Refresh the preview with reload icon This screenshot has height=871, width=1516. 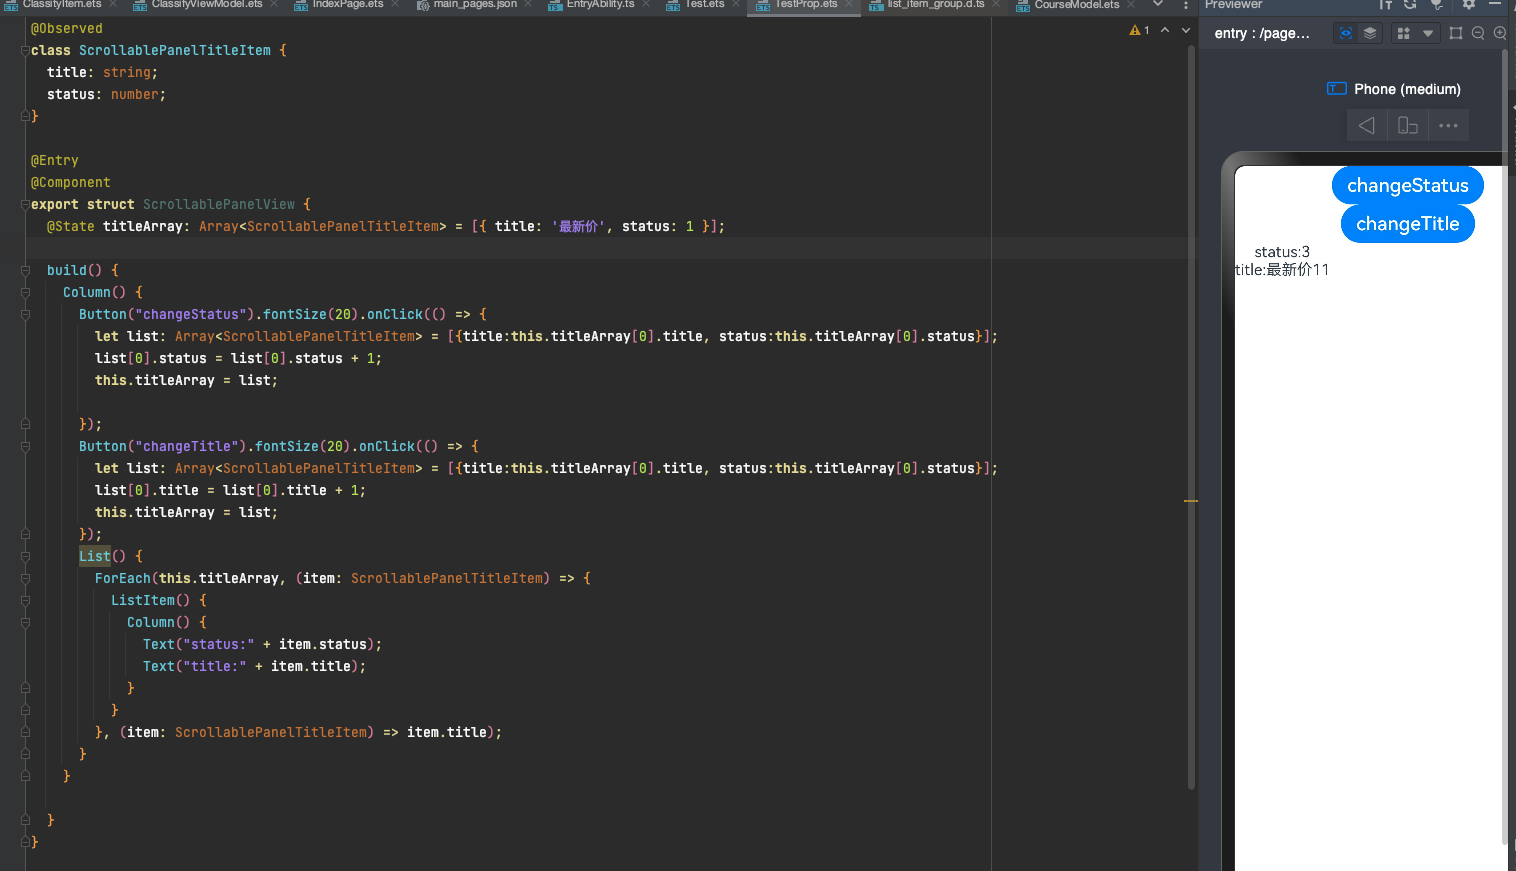(1410, 5)
